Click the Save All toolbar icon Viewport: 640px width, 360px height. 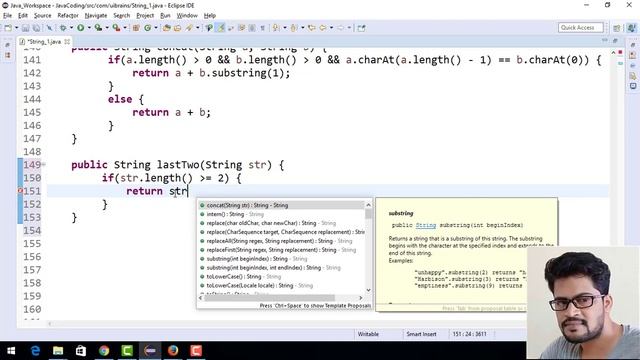[x=36, y=28]
